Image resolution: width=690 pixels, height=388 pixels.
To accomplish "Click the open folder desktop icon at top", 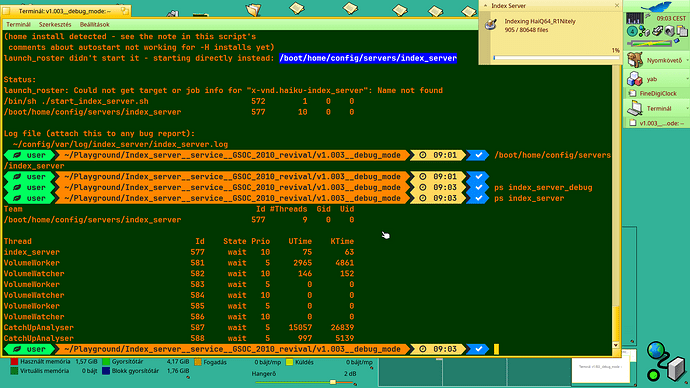I will point(253,9).
